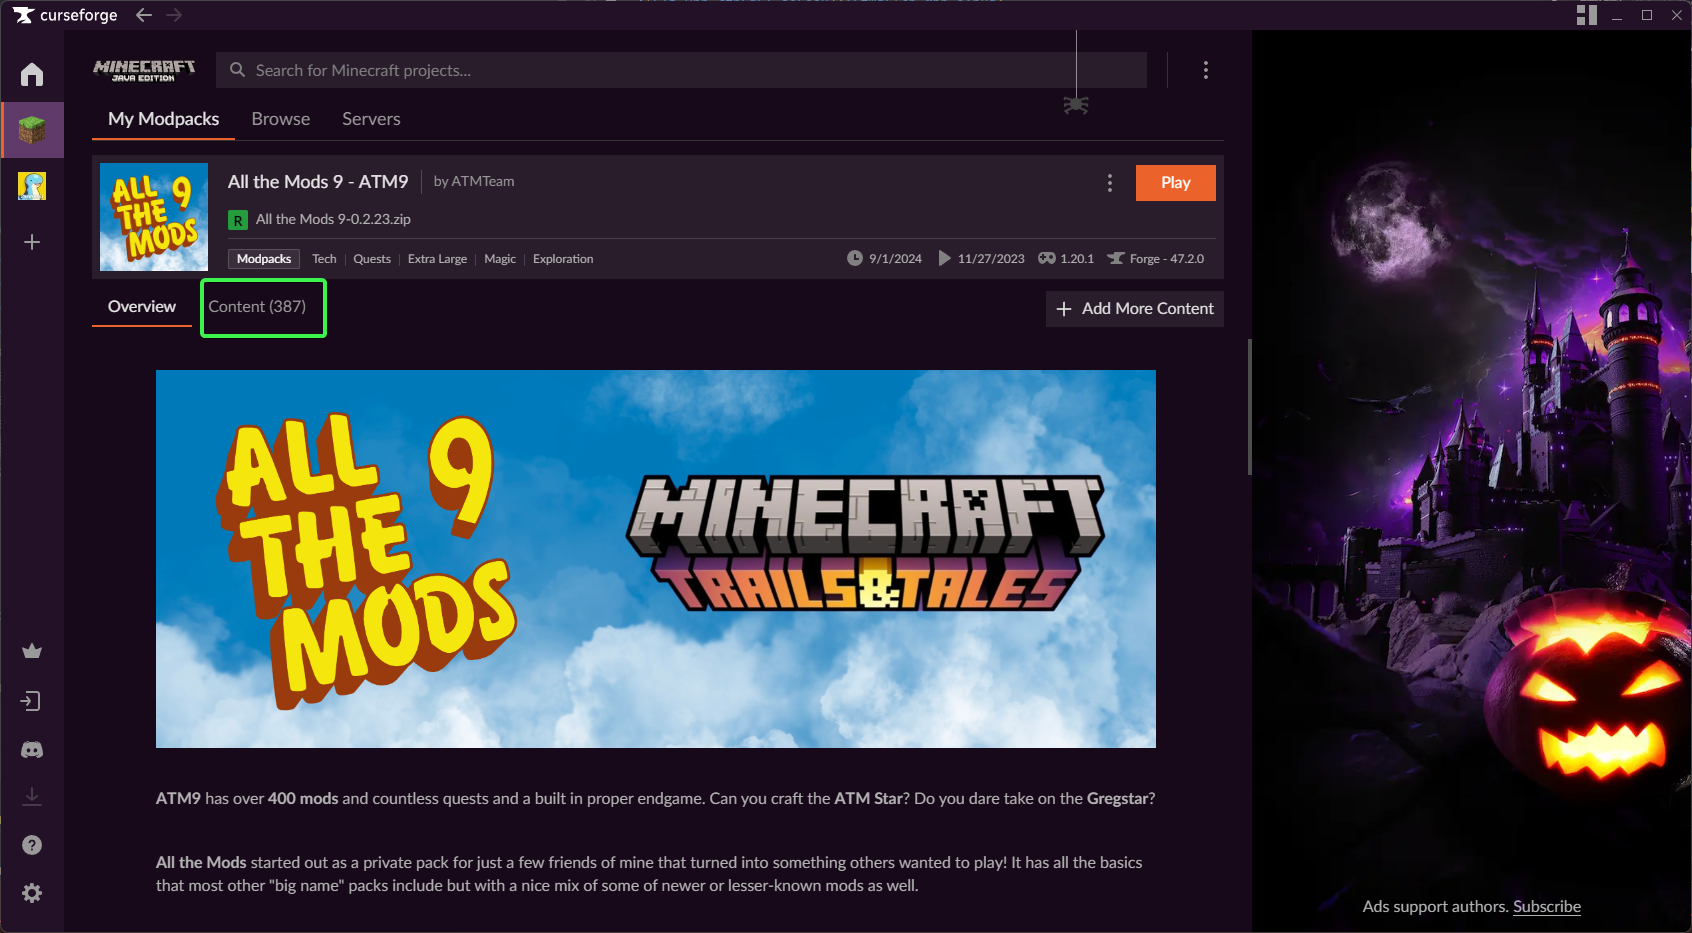This screenshot has height=933, width=1692.
Task: Click the Modpacks category tag
Action: tap(264, 259)
